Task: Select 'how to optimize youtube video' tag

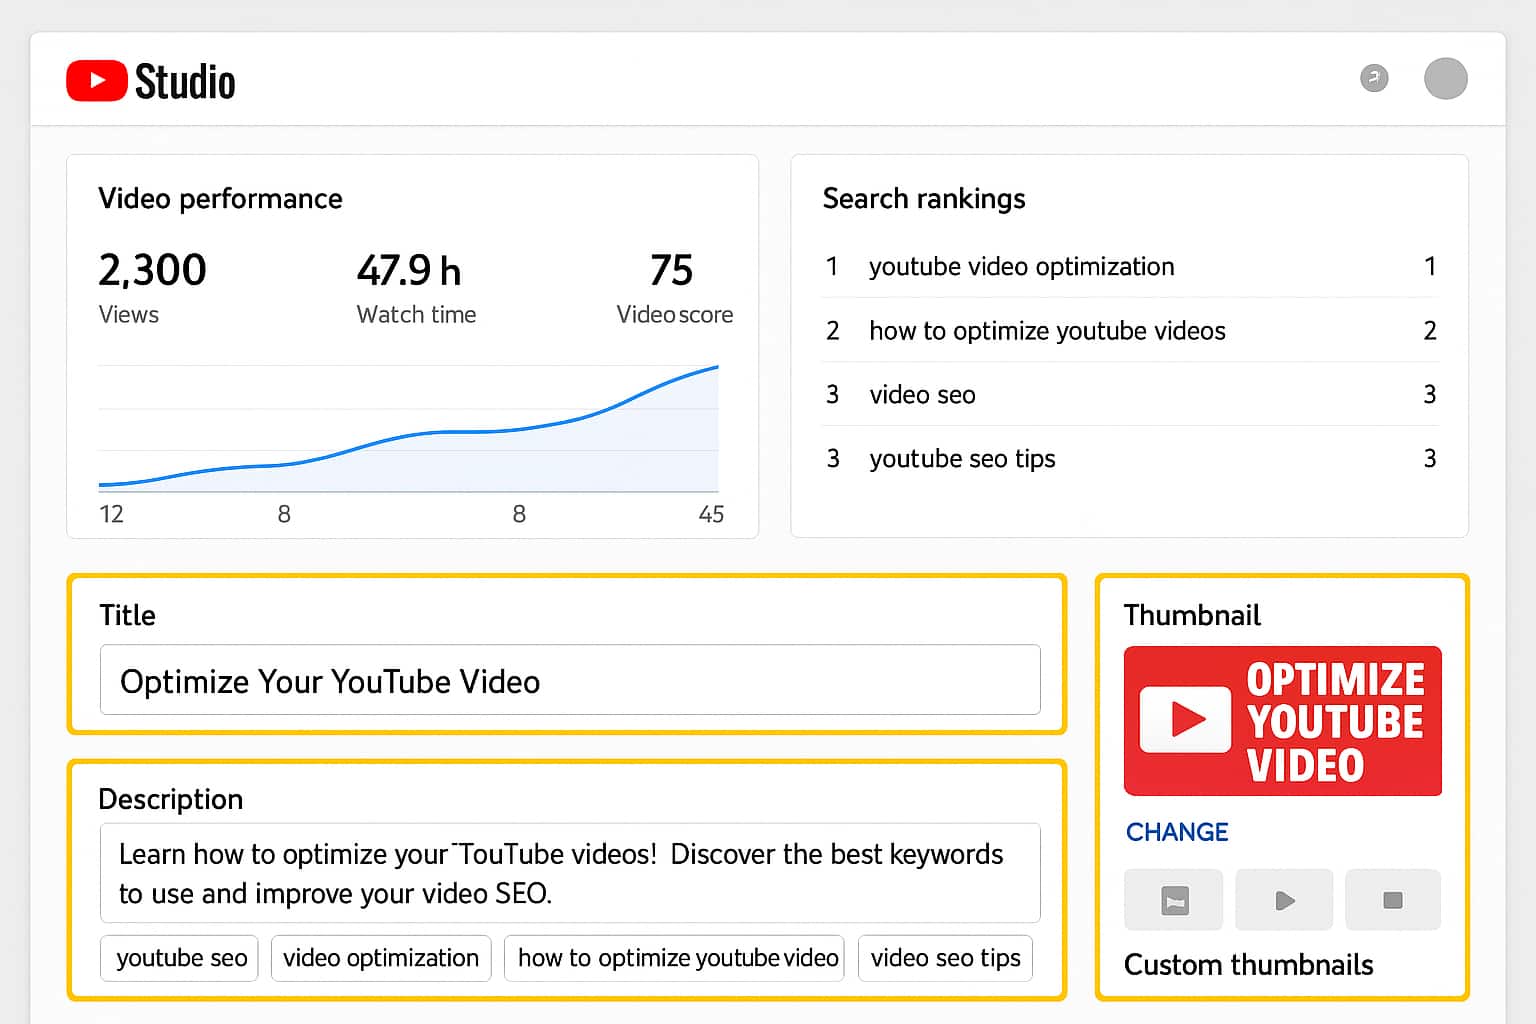Action: [675, 958]
